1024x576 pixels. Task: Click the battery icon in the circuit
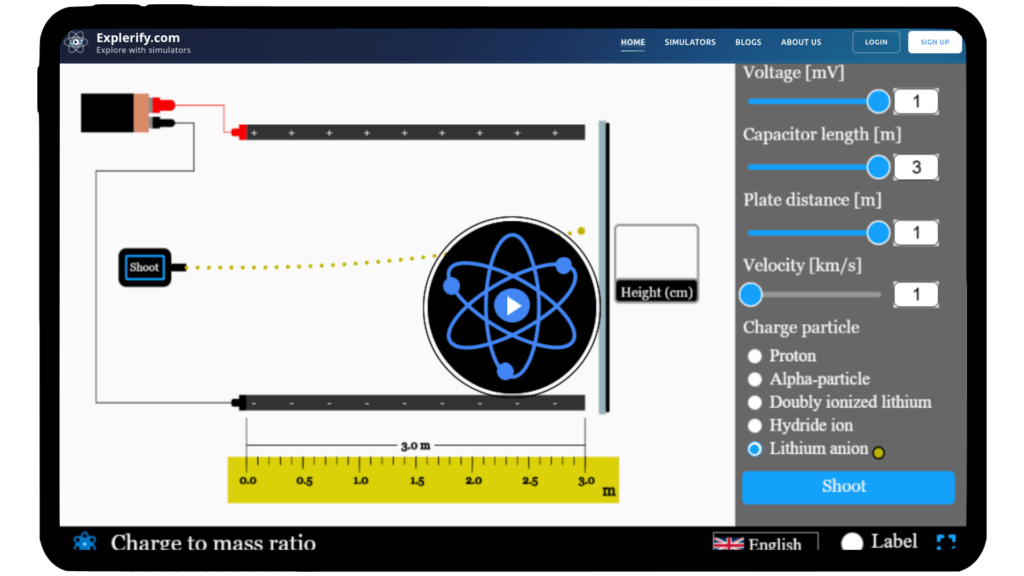click(114, 112)
